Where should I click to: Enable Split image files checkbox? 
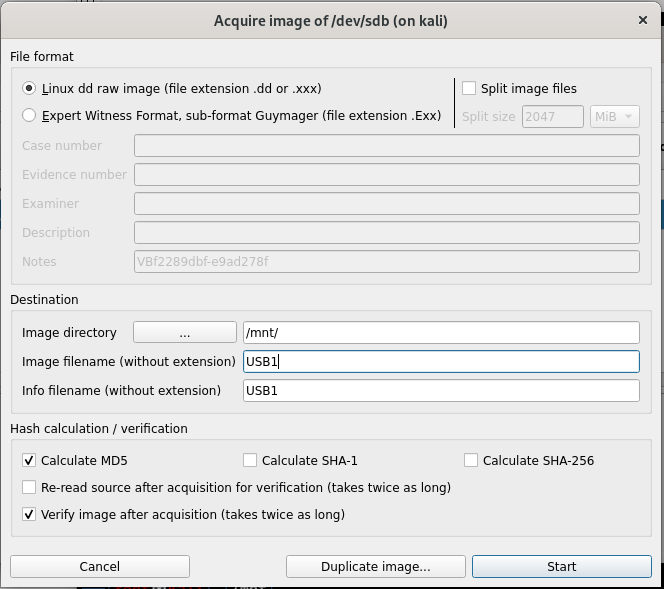(469, 88)
